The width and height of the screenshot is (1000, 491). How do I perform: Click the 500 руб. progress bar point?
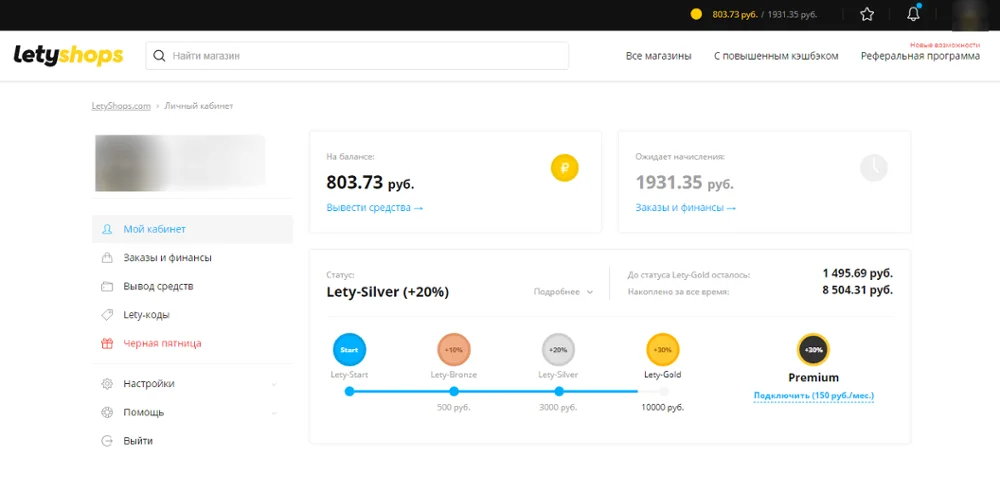[454, 392]
